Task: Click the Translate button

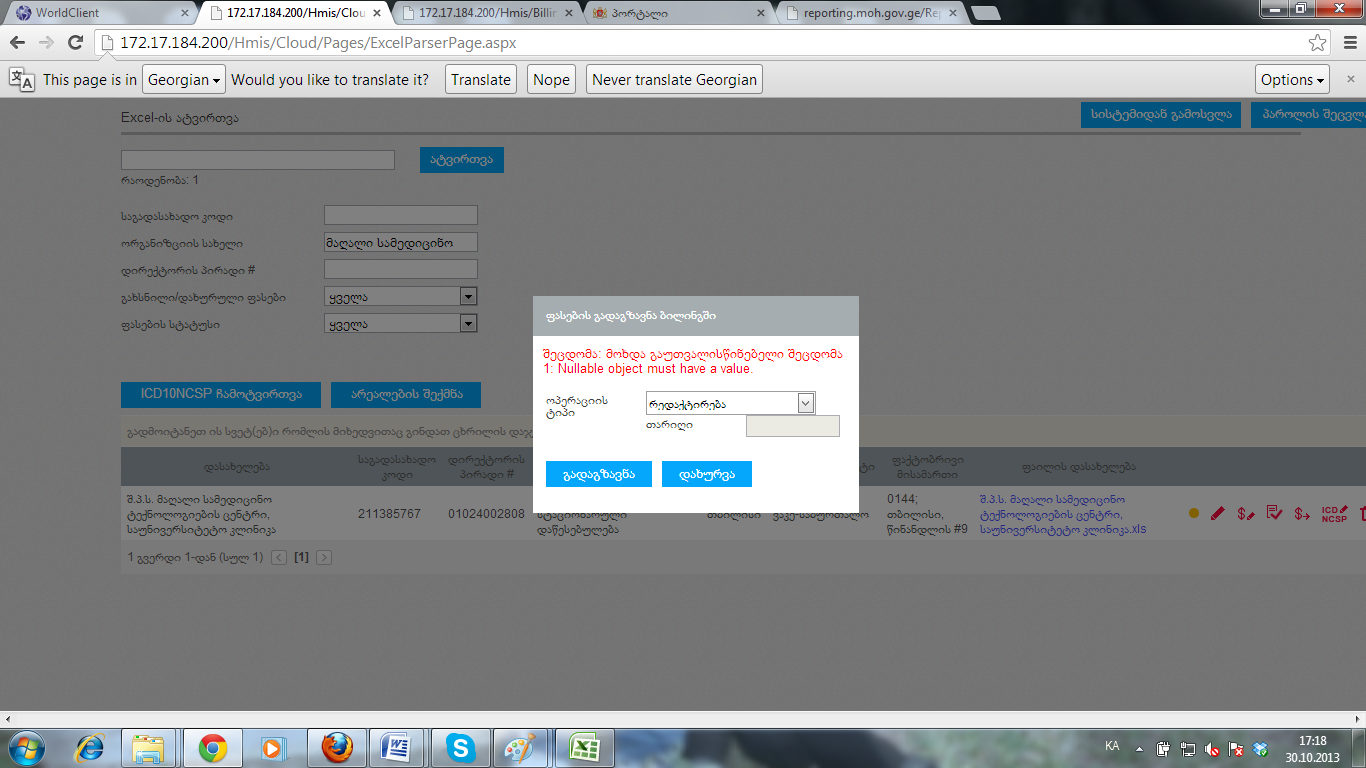Action: click(x=480, y=80)
